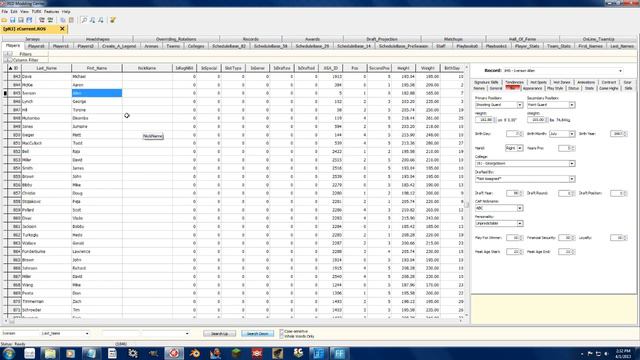Switch to the Records tab
This screenshot has width=640, height=360.
(x=251, y=39)
